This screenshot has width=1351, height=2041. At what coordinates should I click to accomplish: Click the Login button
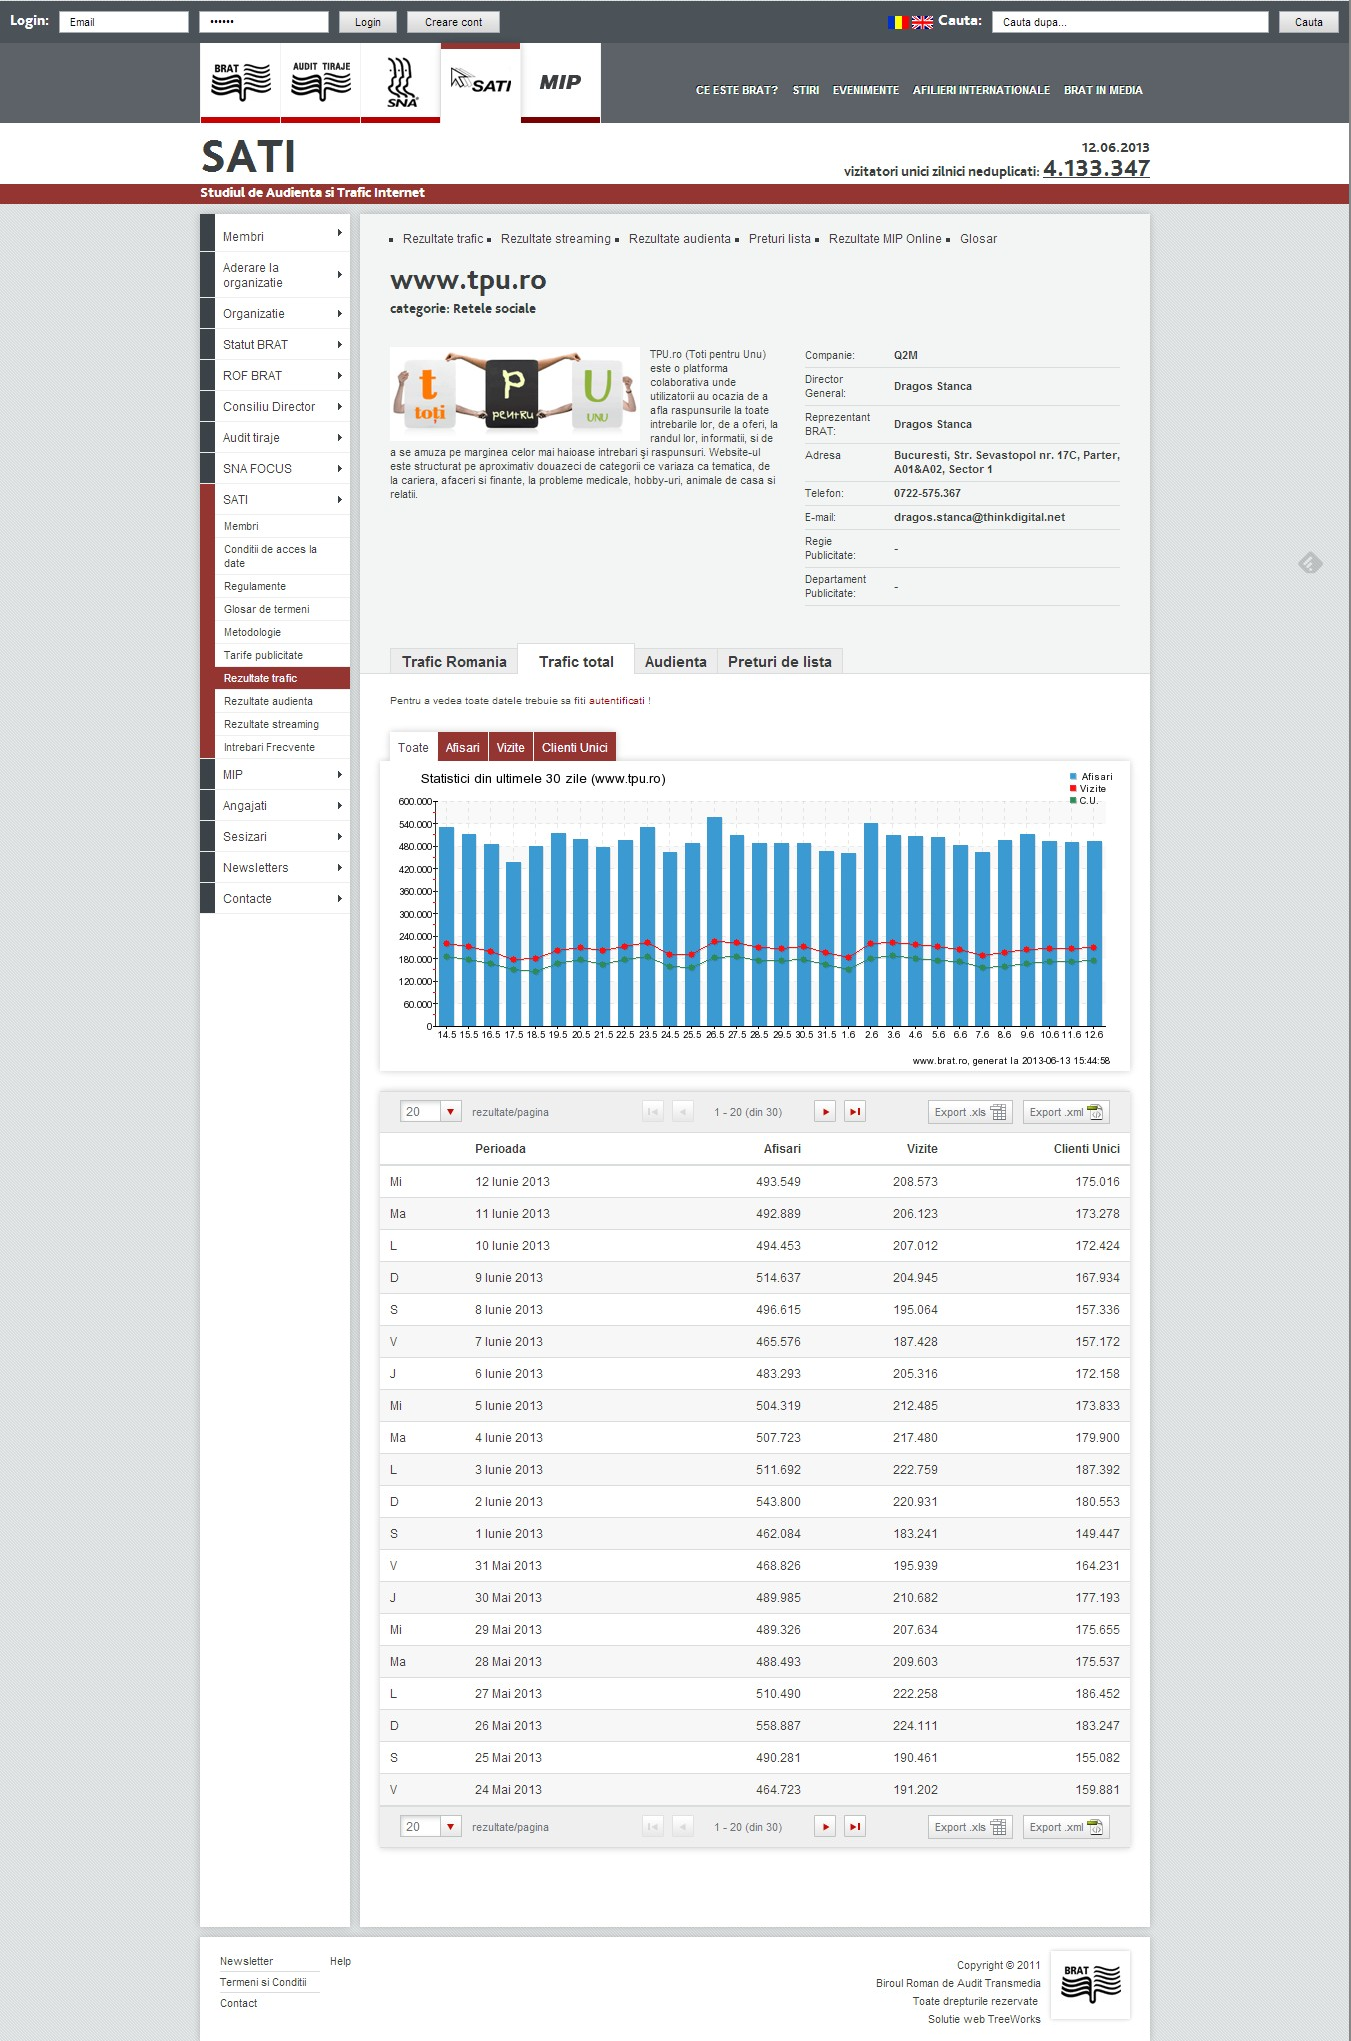click(368, 22)
